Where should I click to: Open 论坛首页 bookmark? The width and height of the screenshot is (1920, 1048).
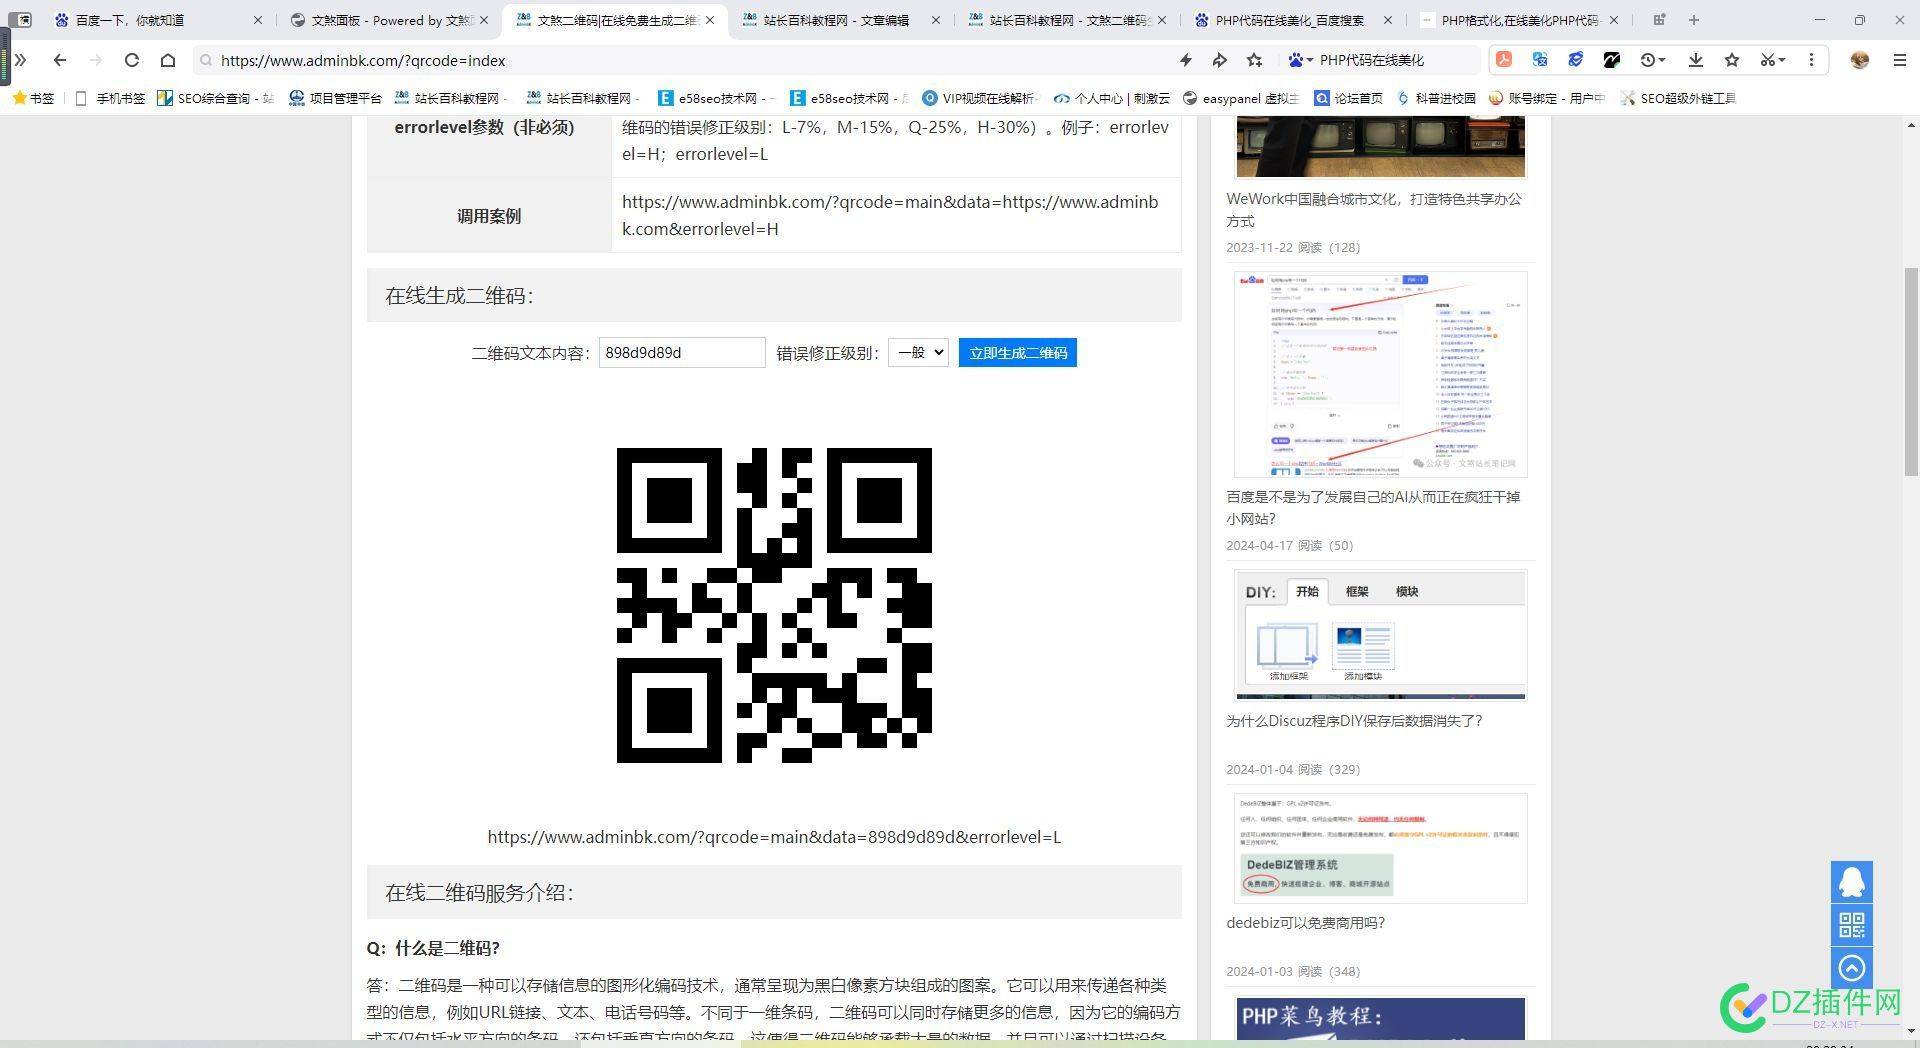1349,98
